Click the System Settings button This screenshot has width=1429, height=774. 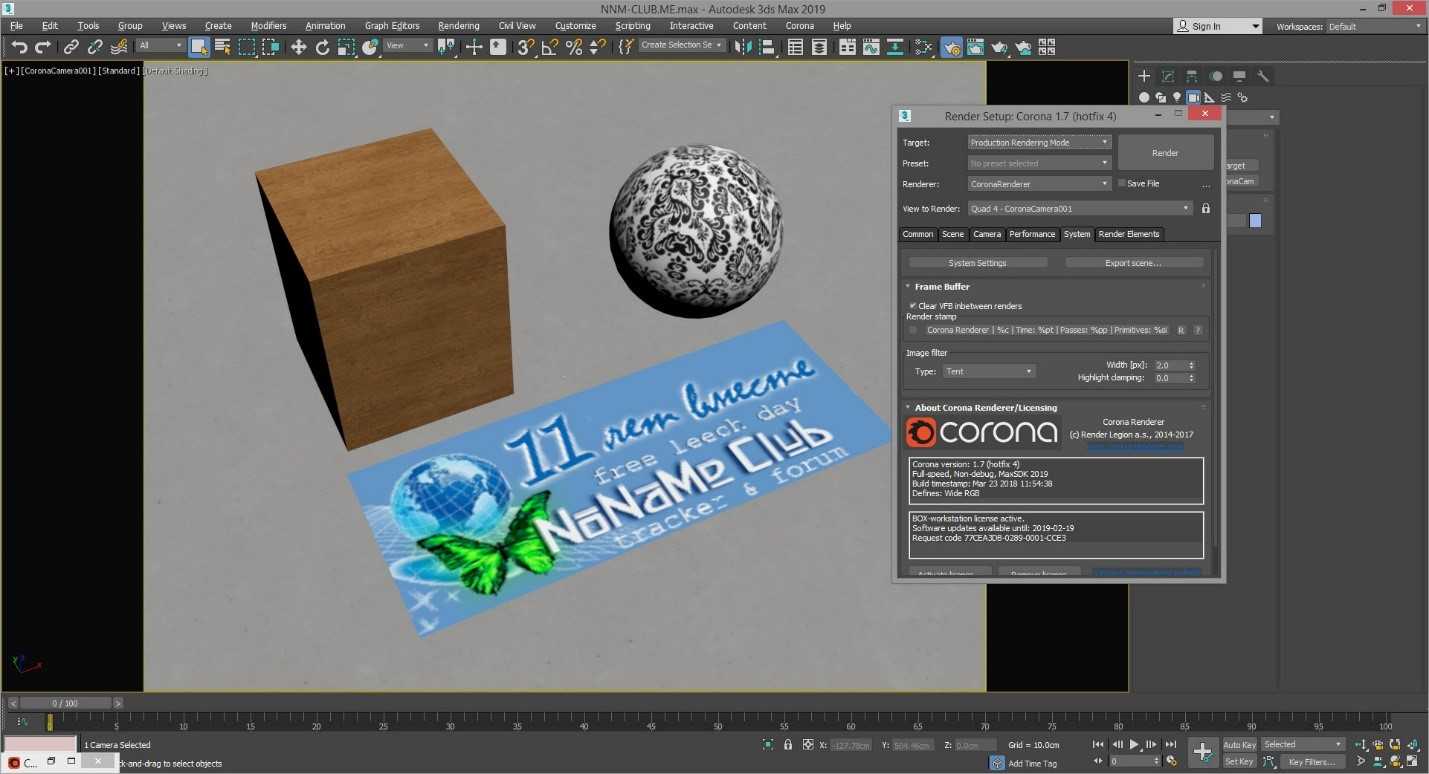977,263
